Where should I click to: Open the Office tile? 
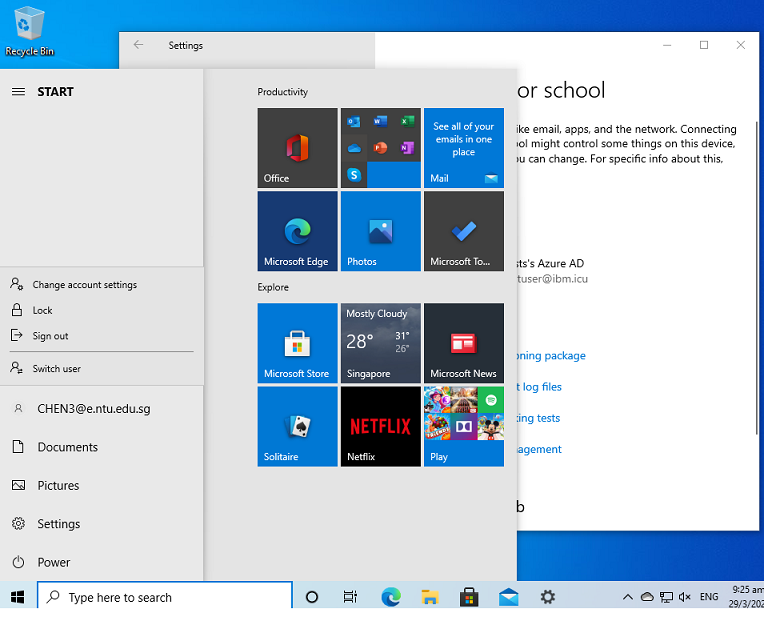297,148
